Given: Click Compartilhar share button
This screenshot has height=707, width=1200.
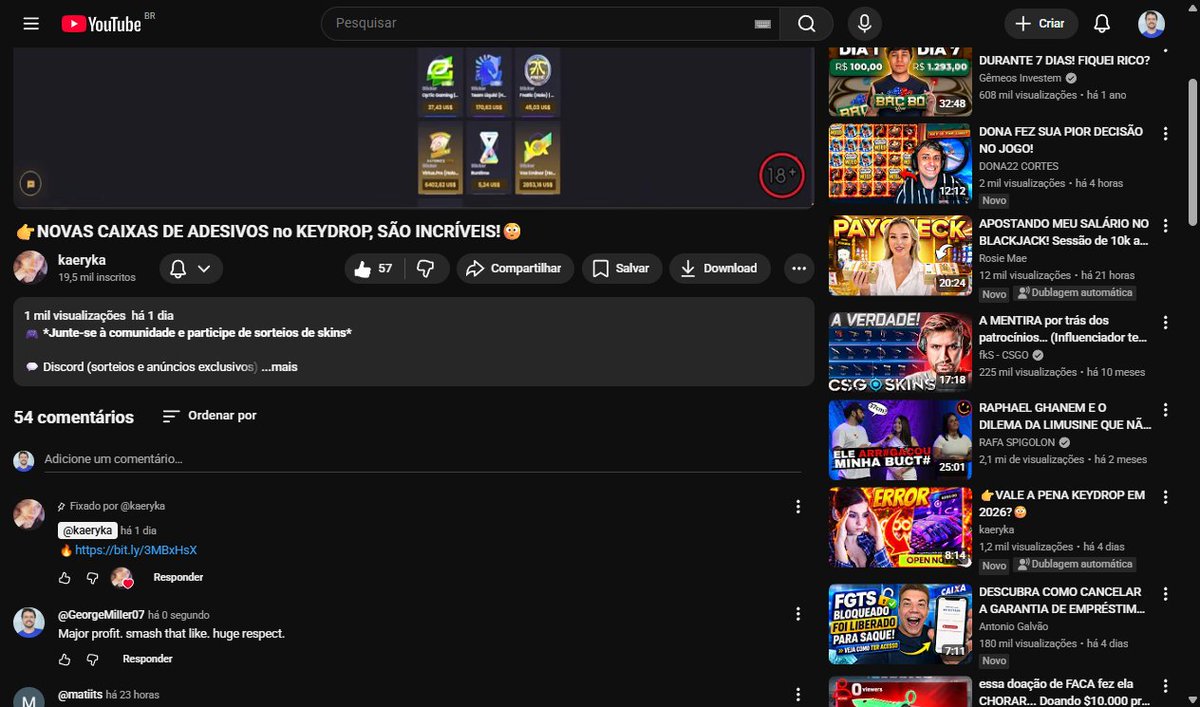Looking at the screenshot, I should (515, 268).
